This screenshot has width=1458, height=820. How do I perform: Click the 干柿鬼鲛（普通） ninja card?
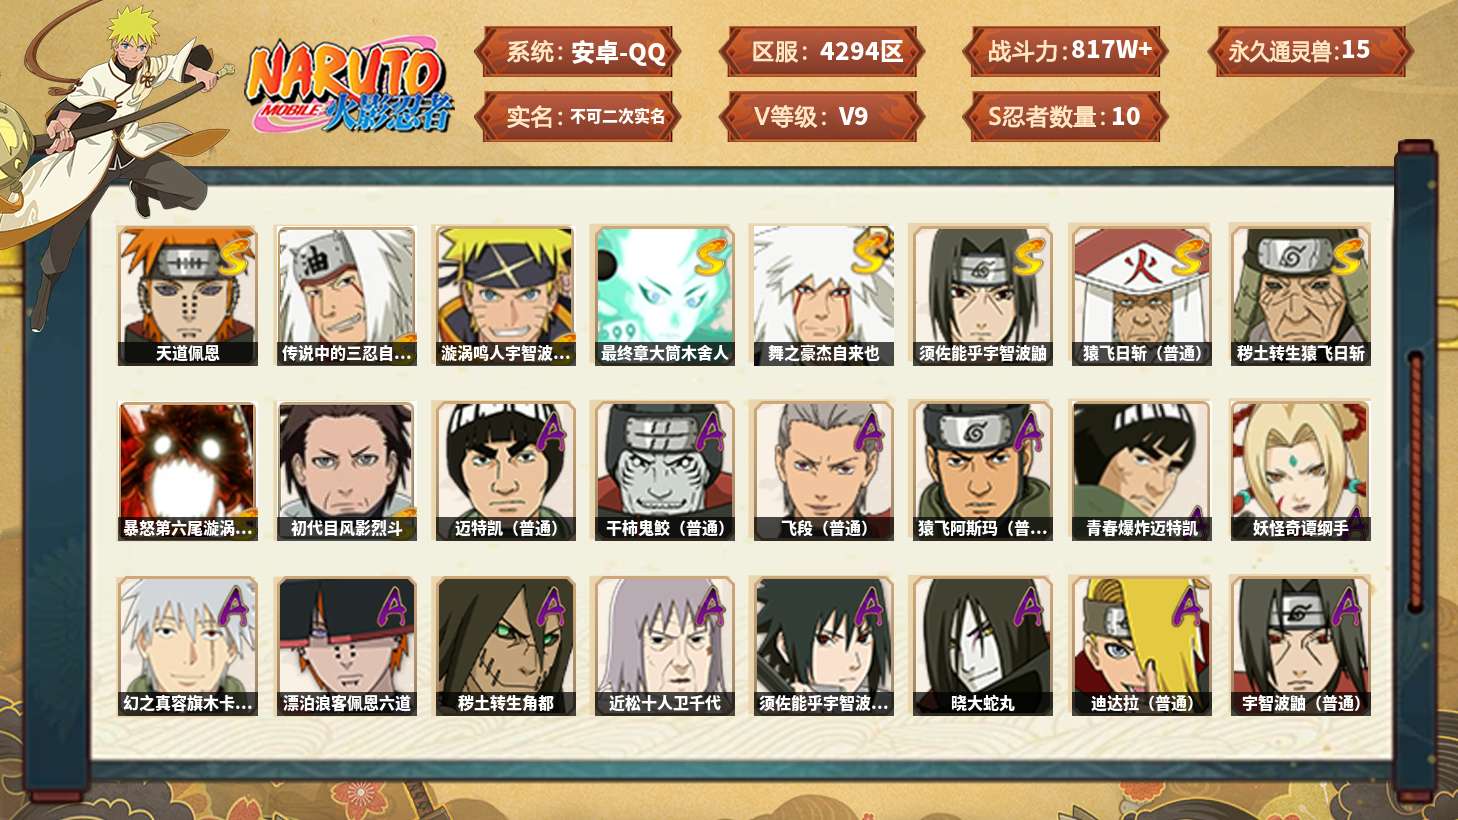click(664, 471)
